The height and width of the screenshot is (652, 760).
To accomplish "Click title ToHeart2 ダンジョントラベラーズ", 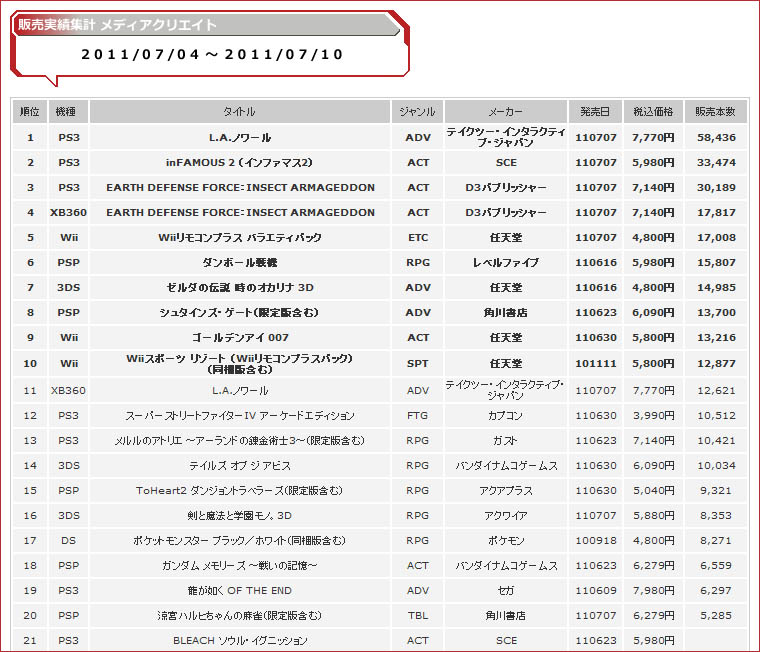I will 240,491.
